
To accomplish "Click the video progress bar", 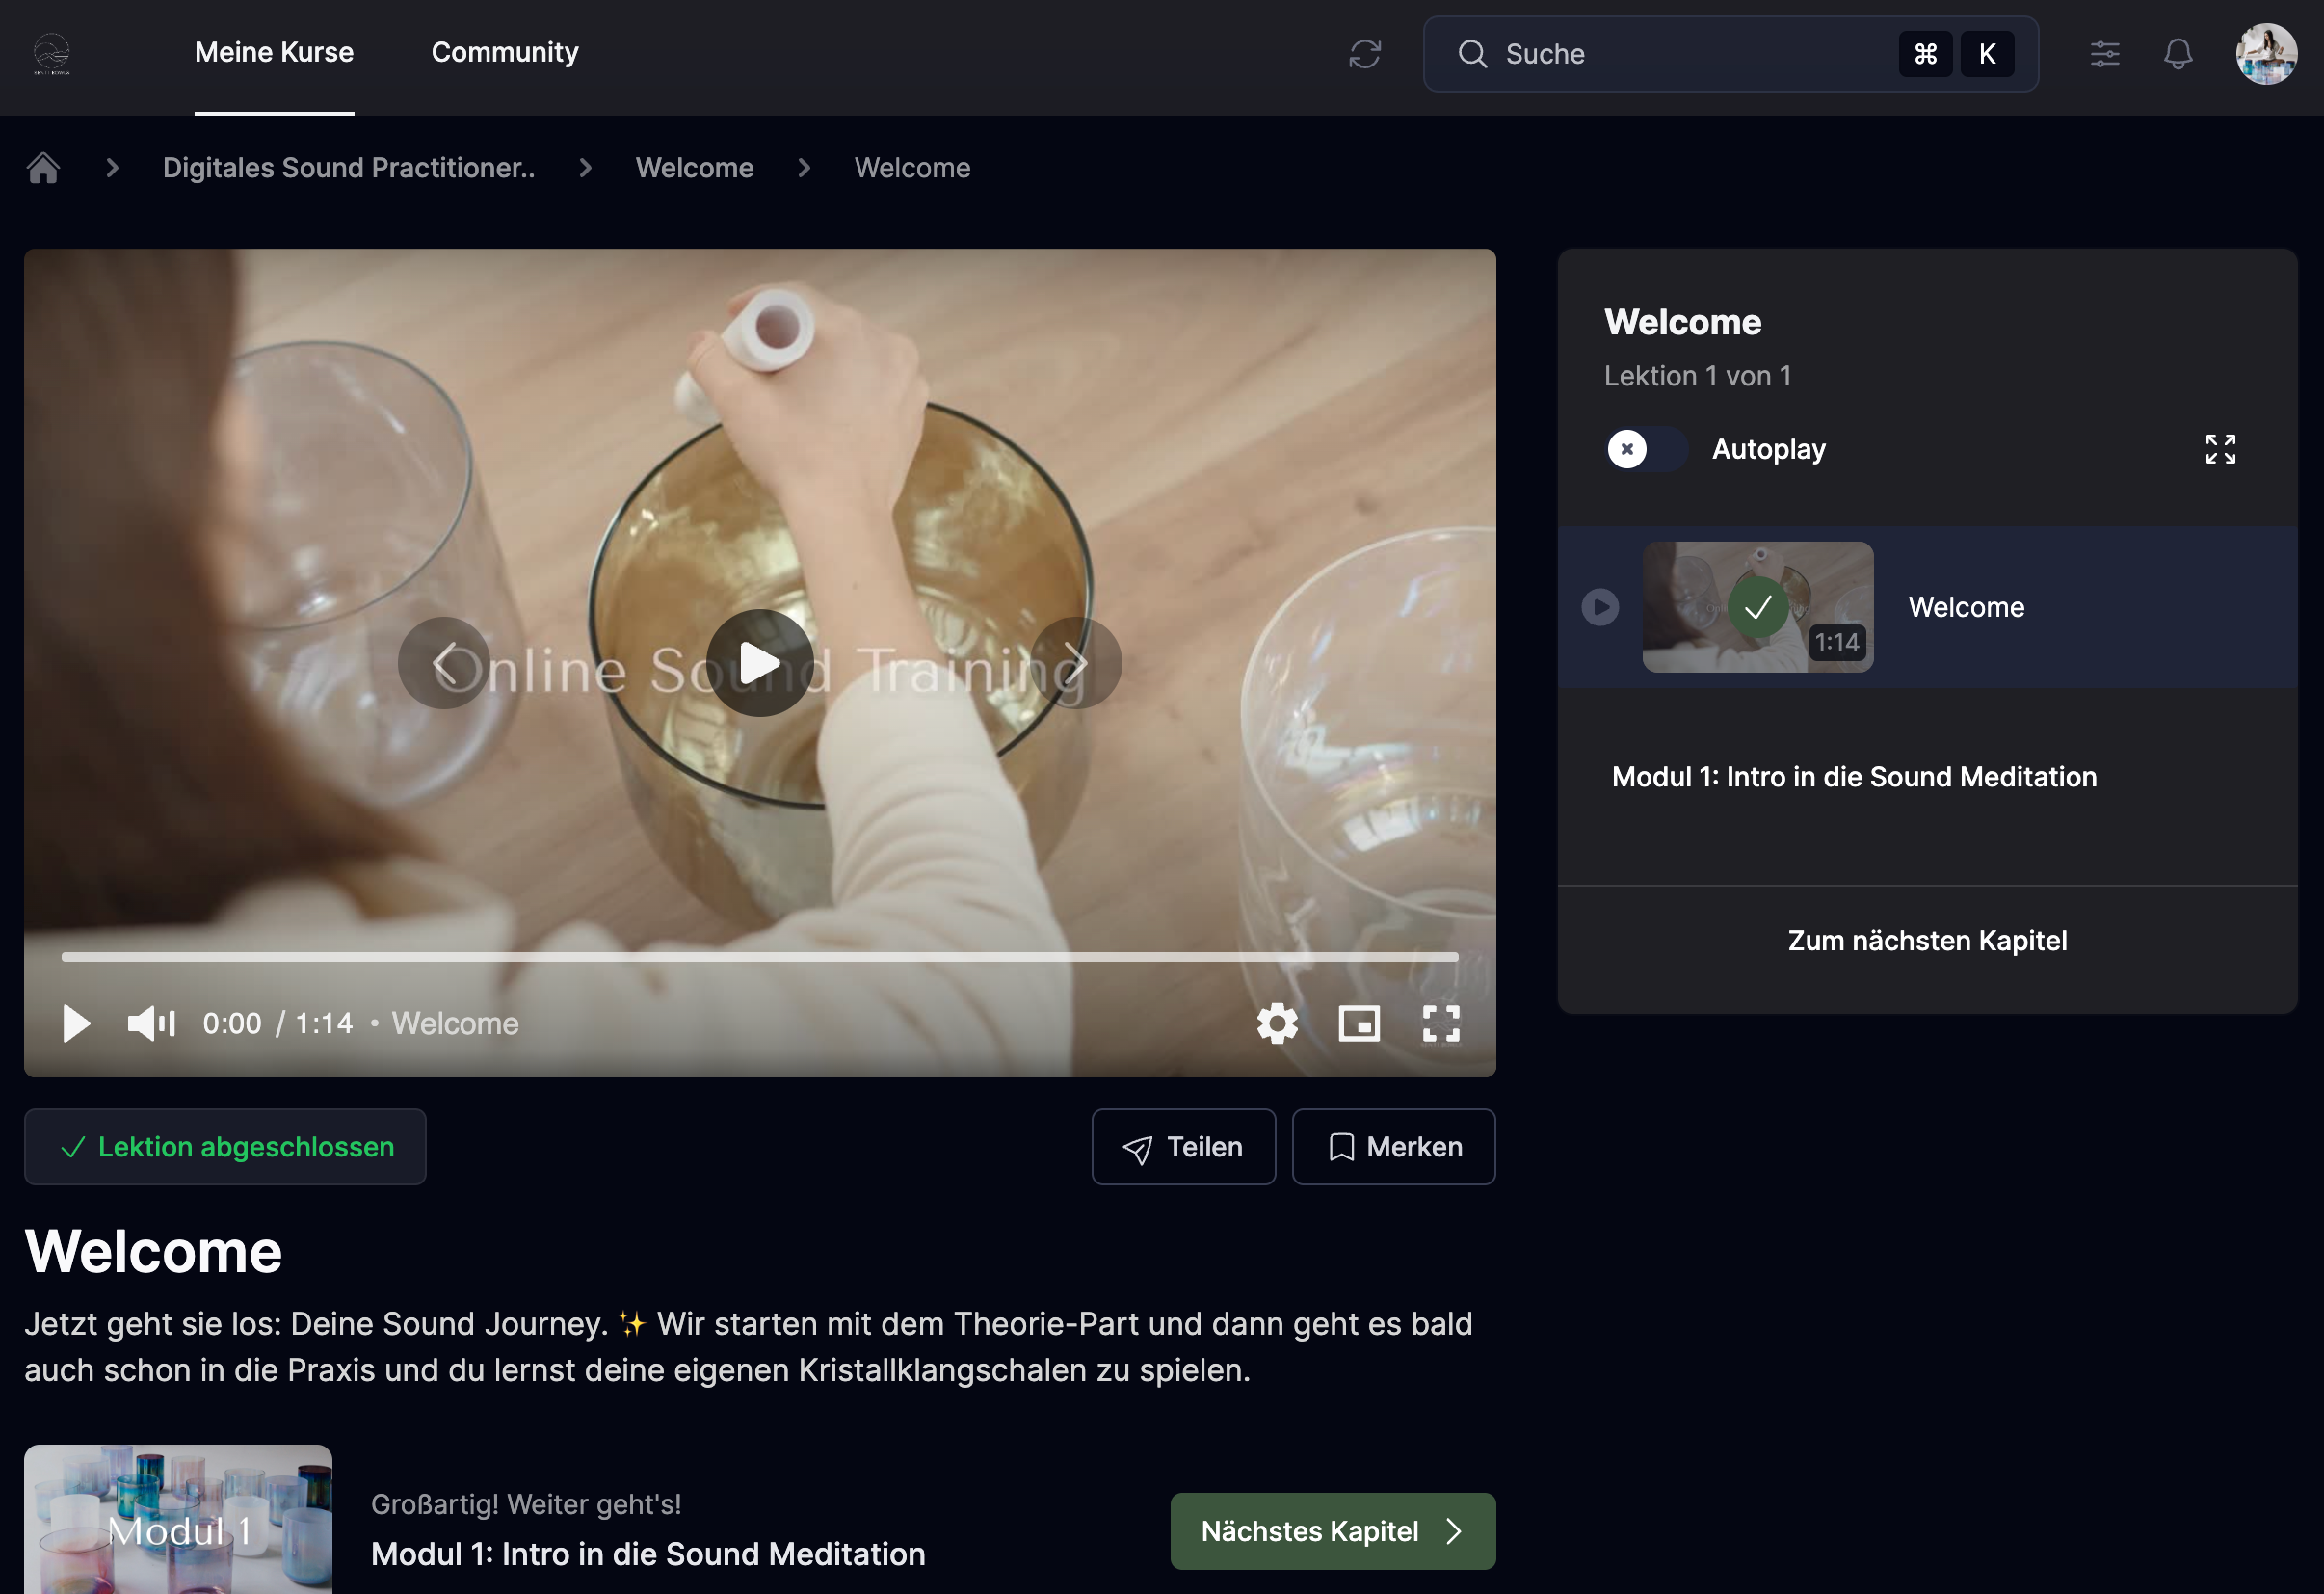I will (x=759, y=957).
